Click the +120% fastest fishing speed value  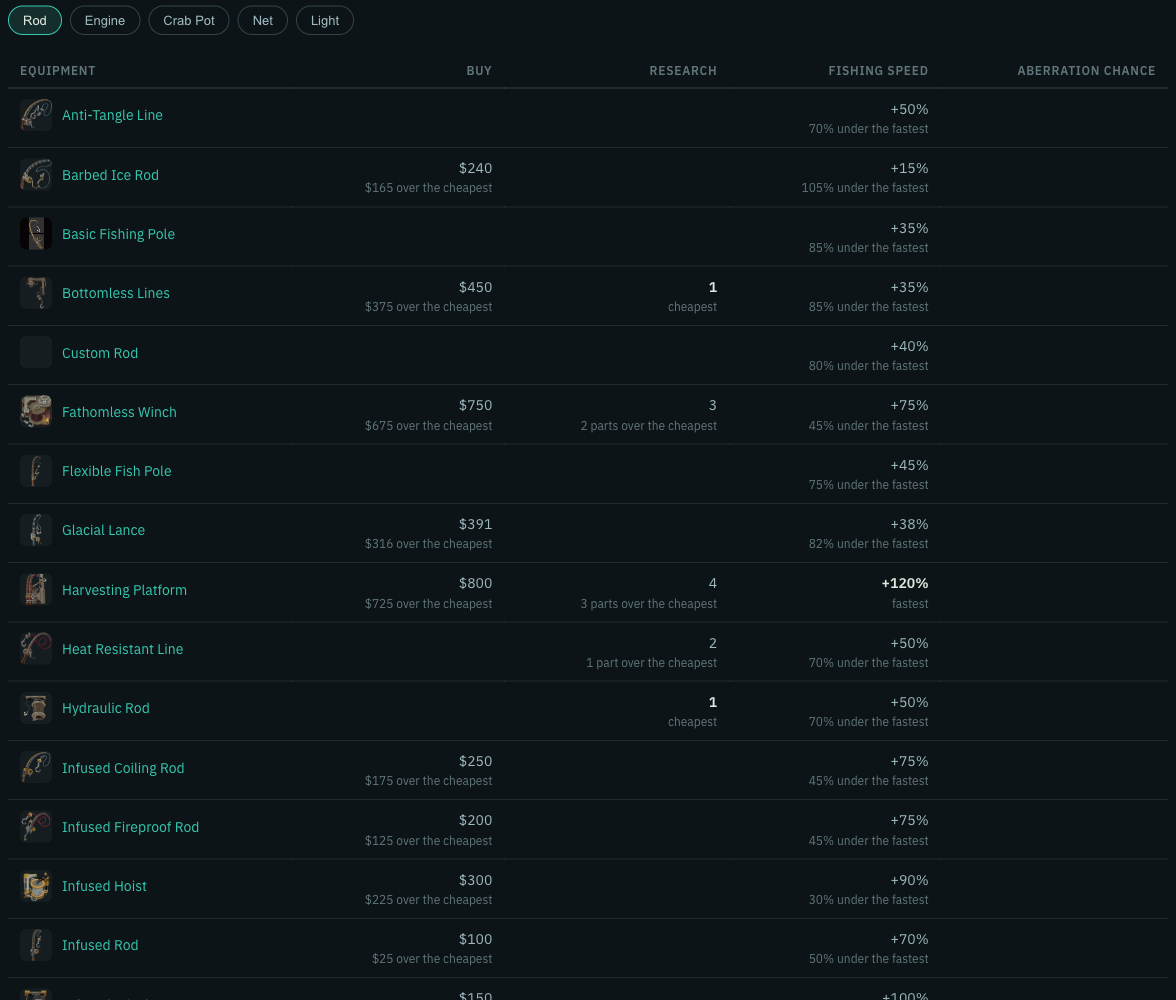pyautogui.click(x=904, y=583)
